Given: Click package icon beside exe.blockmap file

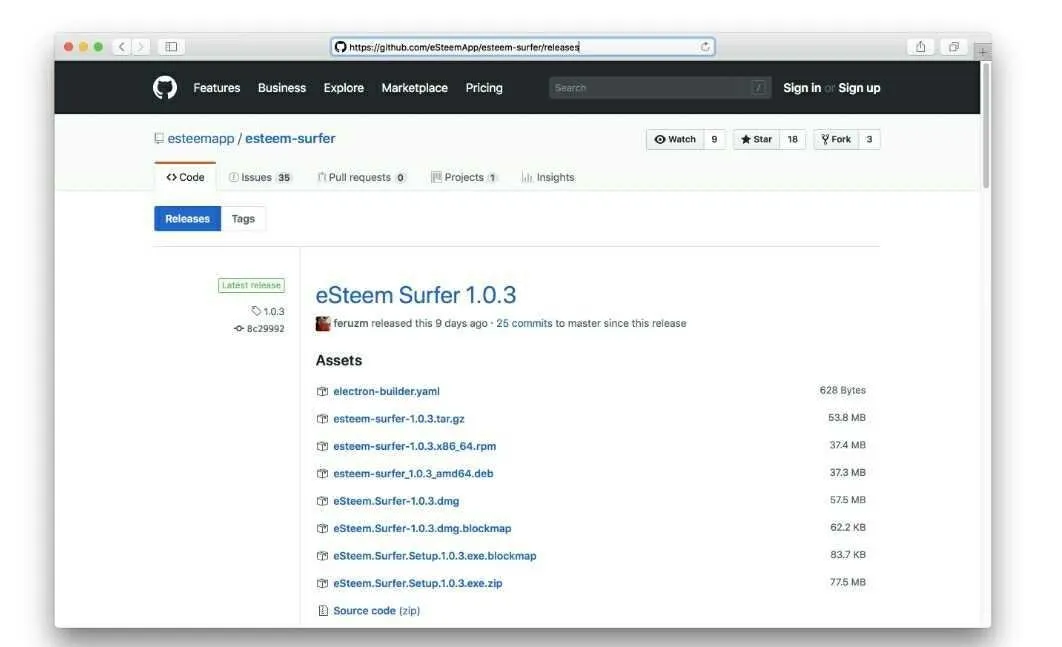Looking at the screenshot, I should [322, 556].
